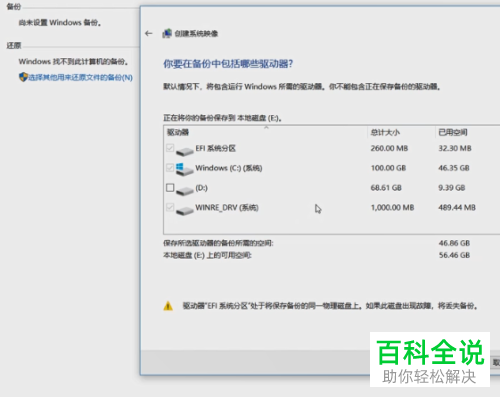Click the 创建系统映像 wizard title icon

coord(167,33)
